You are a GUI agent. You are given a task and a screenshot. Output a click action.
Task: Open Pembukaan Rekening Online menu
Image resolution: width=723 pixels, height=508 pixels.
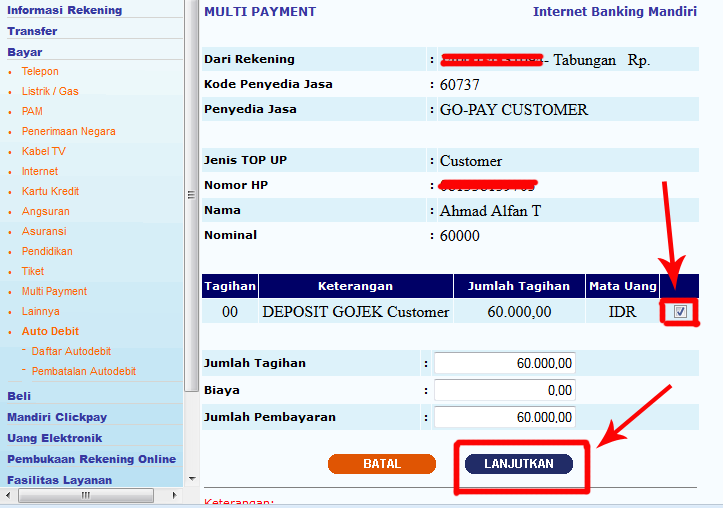pyautogui.click(x=92, y=459)
